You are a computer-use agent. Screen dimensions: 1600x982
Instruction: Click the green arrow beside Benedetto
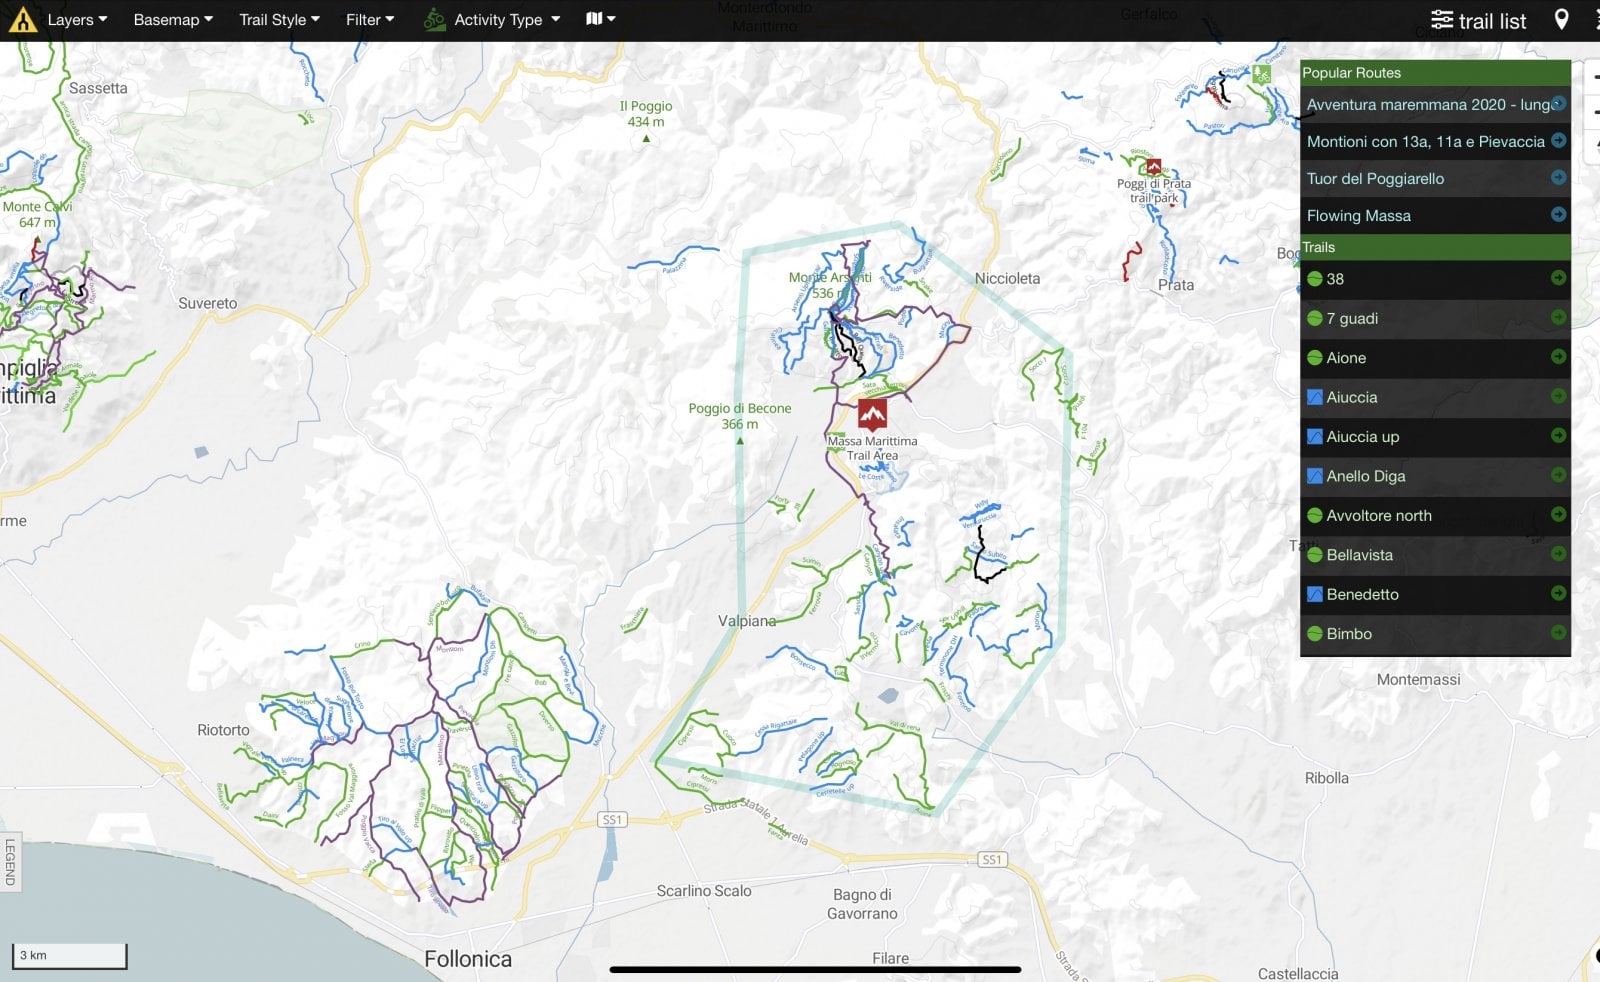(1558, 593)
